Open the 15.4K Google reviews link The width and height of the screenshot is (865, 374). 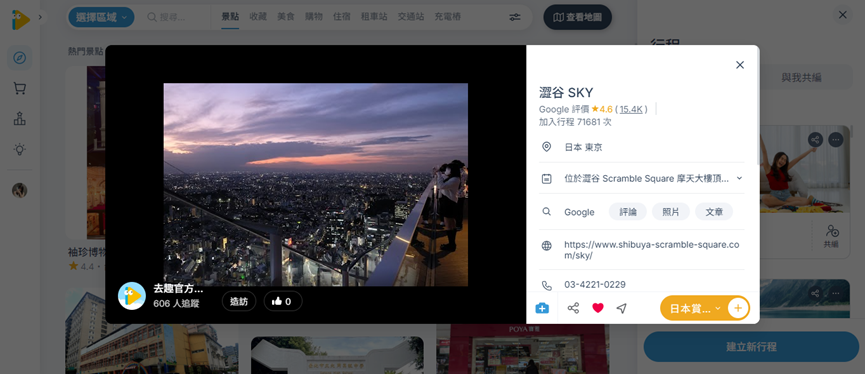coord(631,109)
